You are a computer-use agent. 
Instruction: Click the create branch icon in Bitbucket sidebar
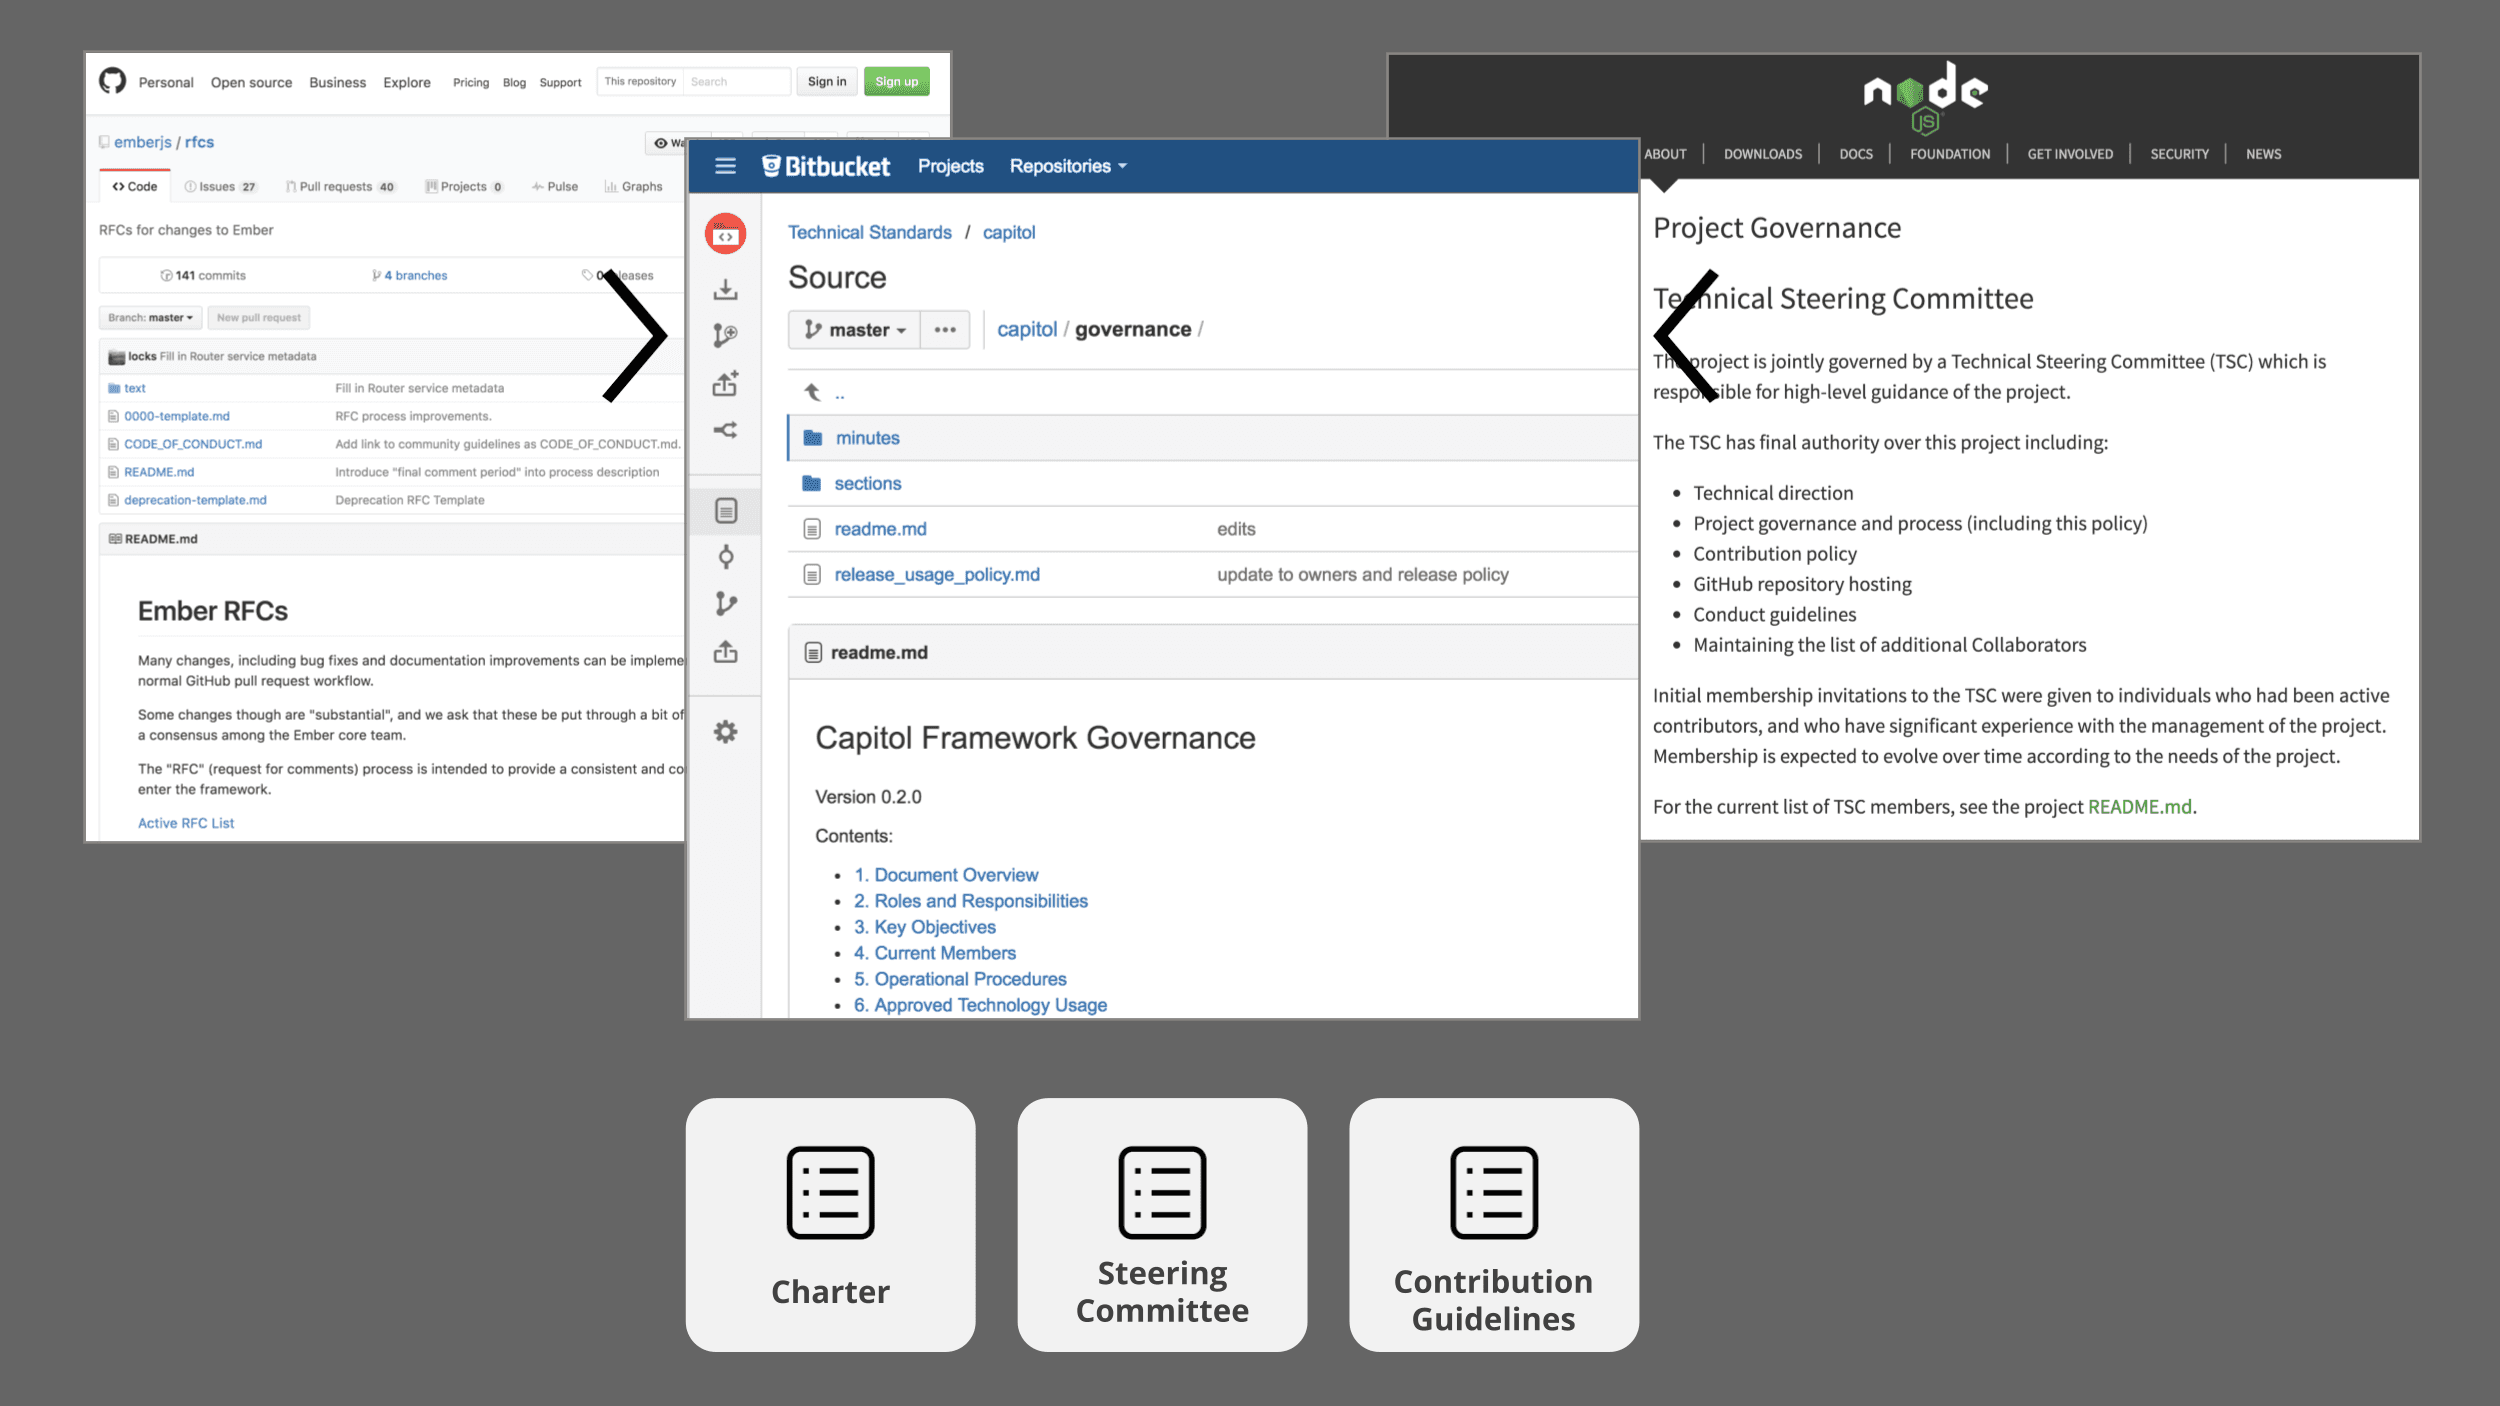(725, 335)
